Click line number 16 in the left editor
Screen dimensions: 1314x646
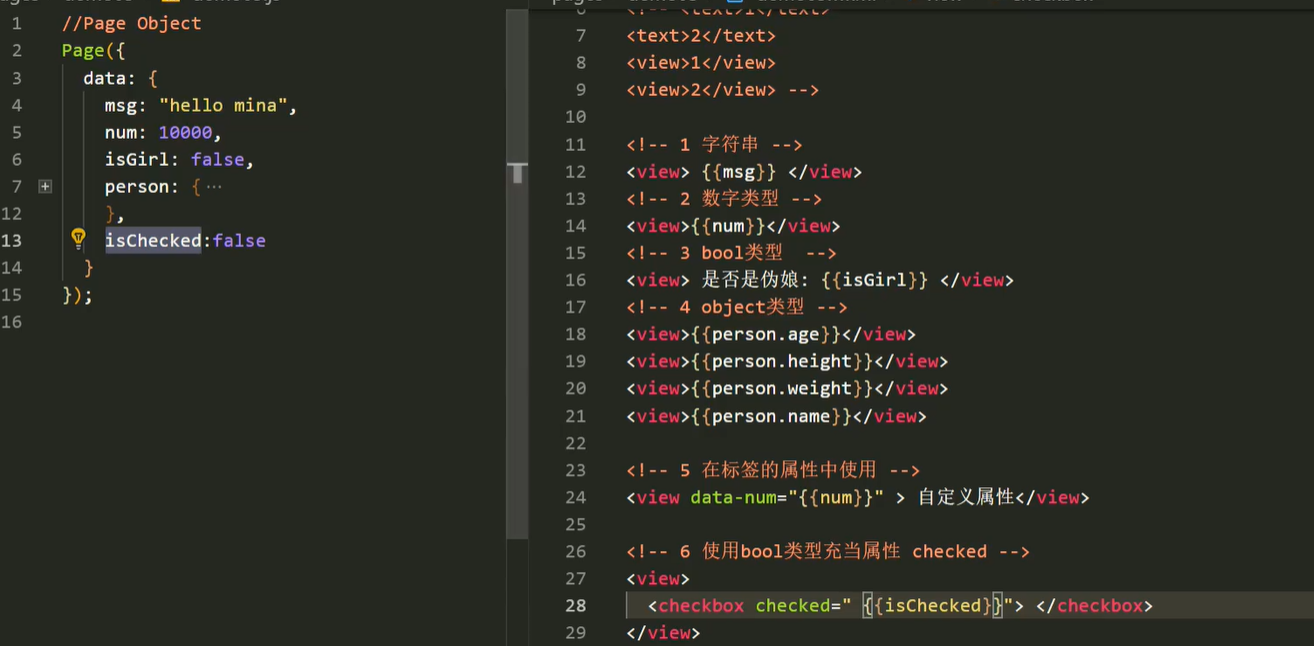pyautogui.click(x=12, y=321)
